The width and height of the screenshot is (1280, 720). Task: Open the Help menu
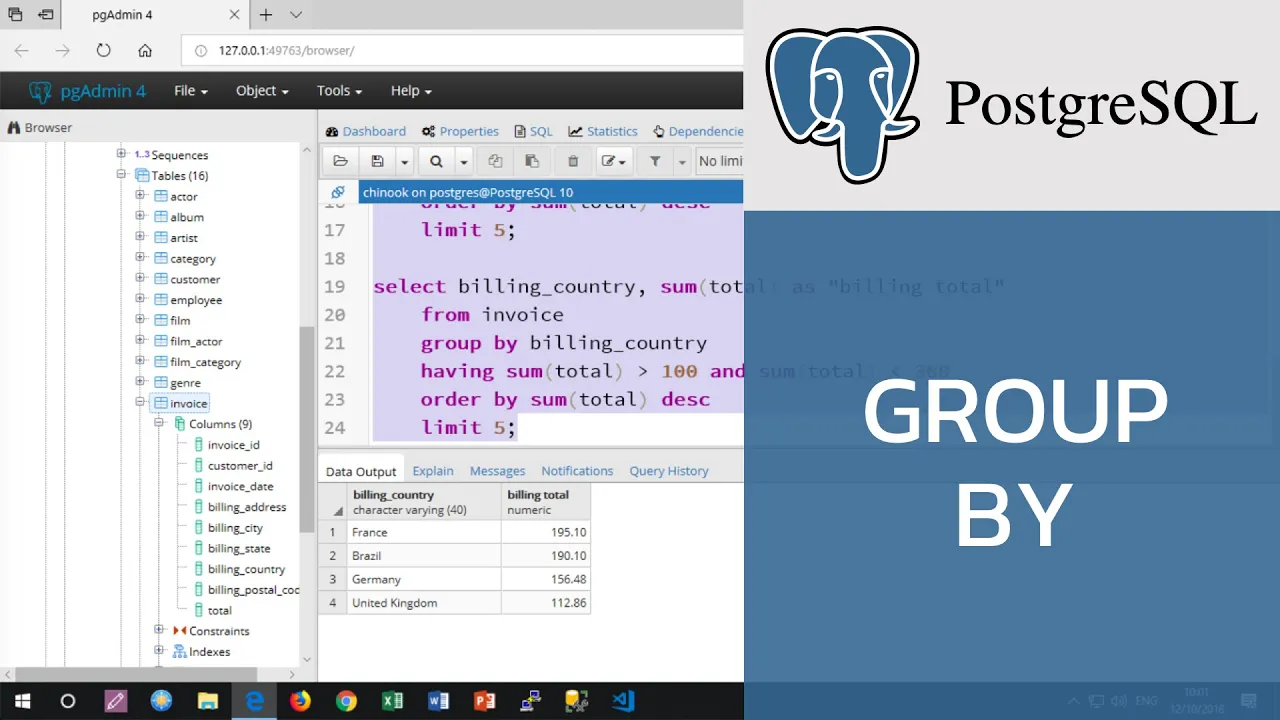[411, 90]
